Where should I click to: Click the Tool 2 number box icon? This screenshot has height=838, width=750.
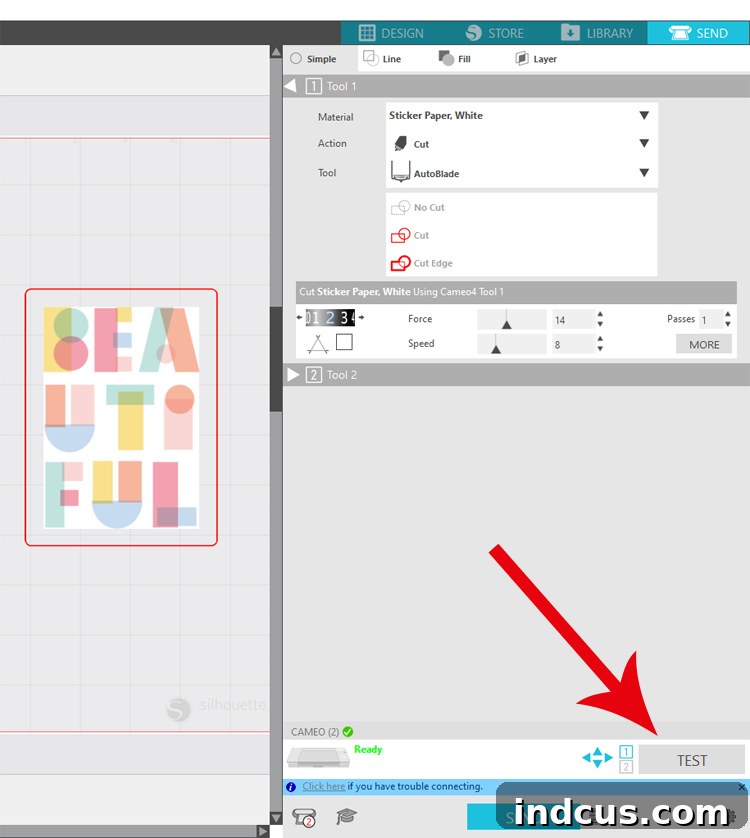click(x=314, y=375)
